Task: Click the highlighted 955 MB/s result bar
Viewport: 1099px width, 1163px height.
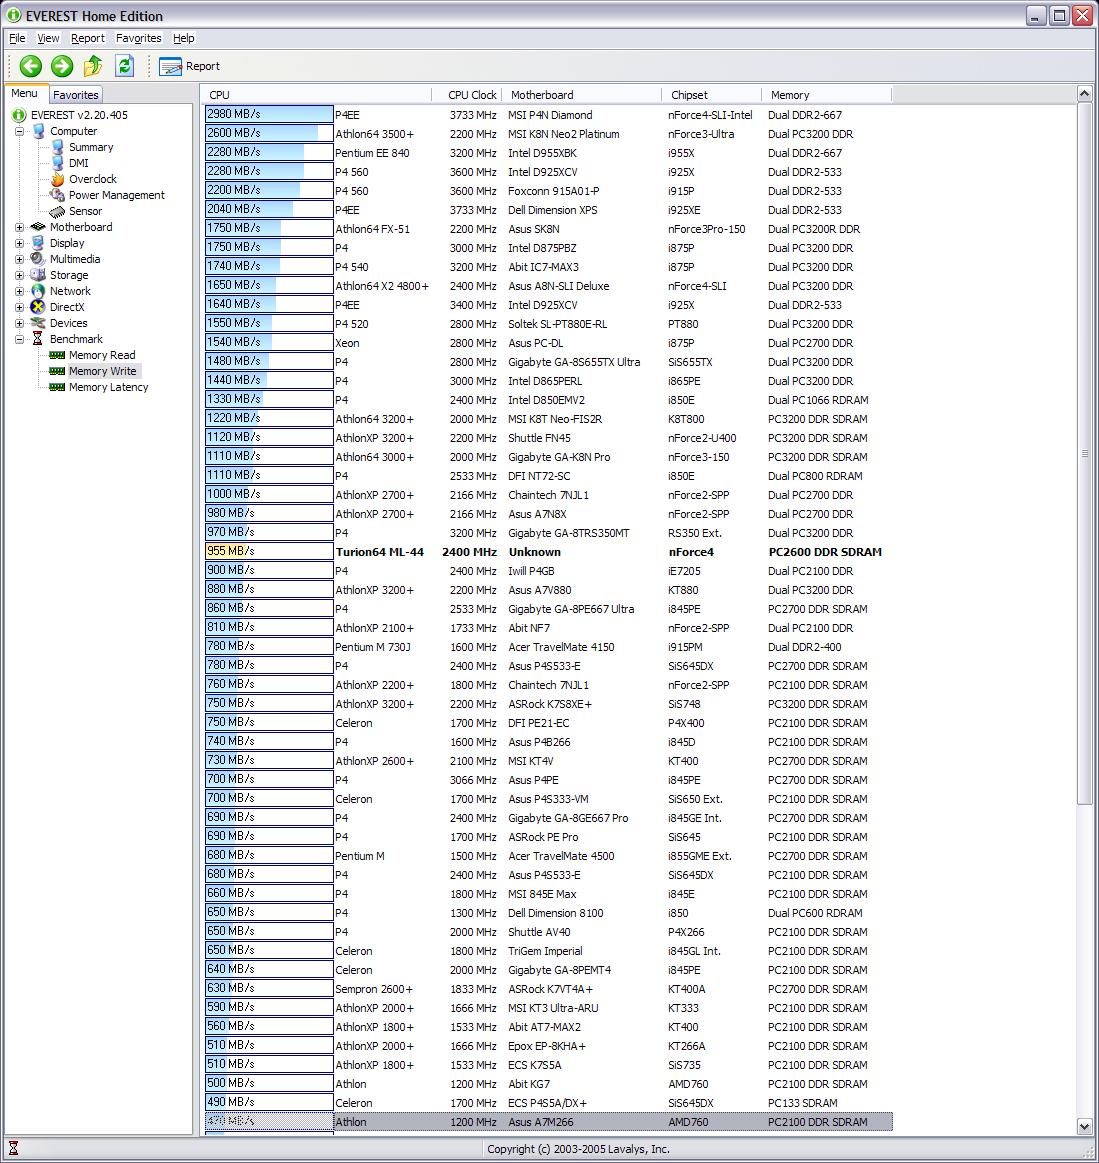Action: click(269, 551)
